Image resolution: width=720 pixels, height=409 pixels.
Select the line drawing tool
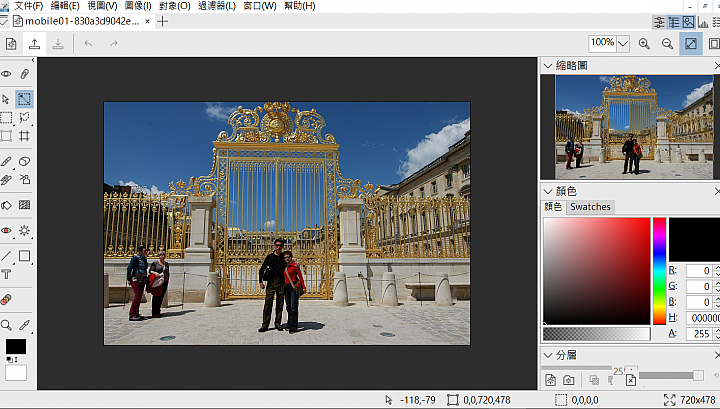point(6,256)
